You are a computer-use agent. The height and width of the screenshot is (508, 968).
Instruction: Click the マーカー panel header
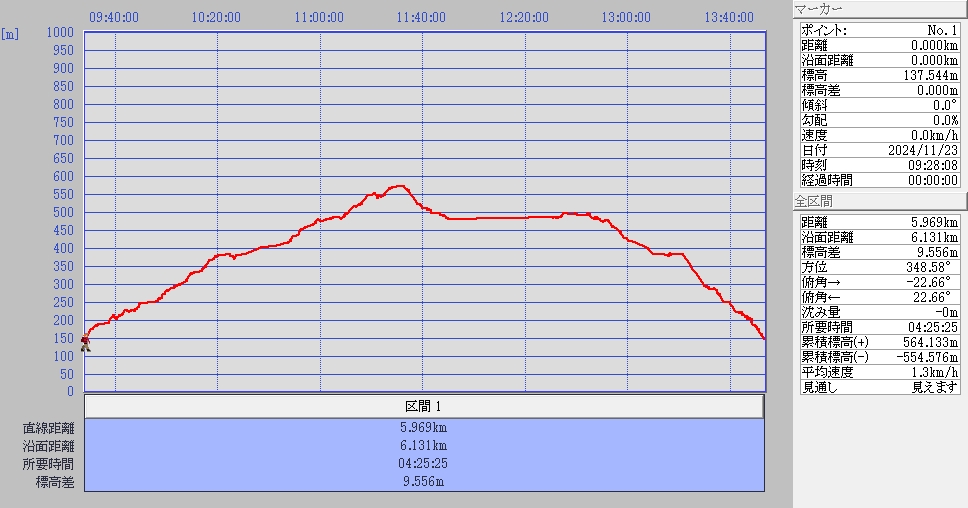[x=880, y=10]
